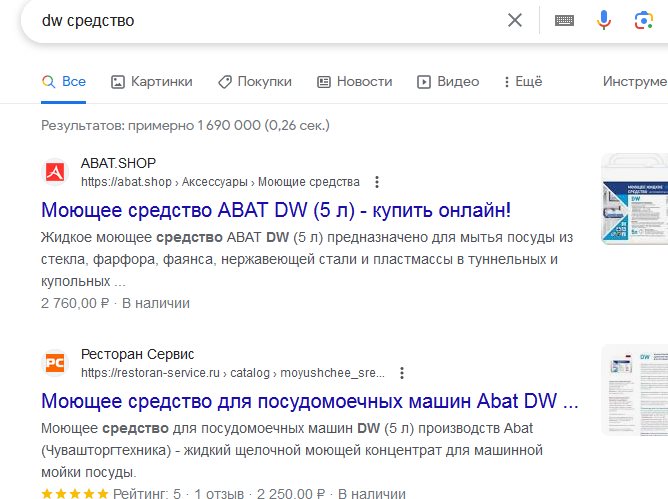Open Ресторан Сервис result document thumbnail
Image resolution: width=668 pixels, height=499 pixels.
point(634,390)
